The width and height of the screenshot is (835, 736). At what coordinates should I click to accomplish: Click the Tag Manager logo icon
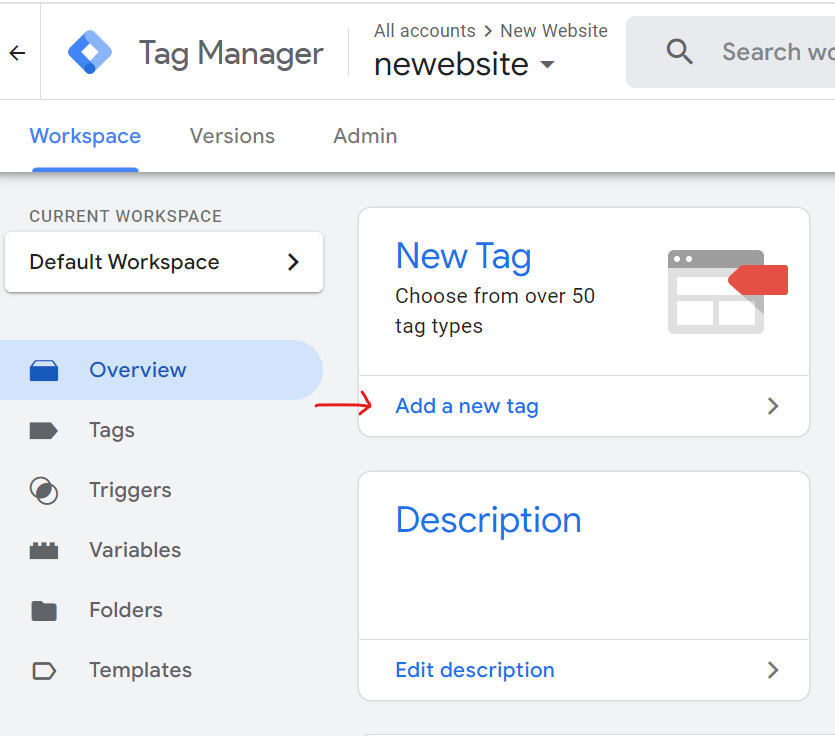click(x=90, y=52)
